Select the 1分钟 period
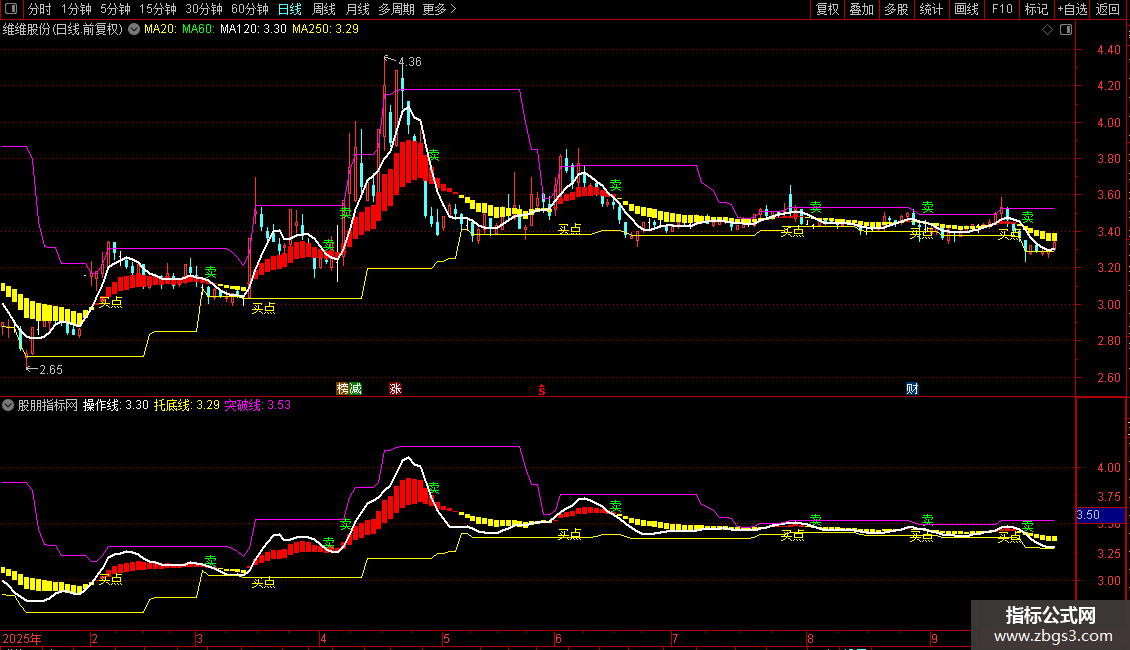This screenshot has height=650, width=1130. (x=76, y=9)
